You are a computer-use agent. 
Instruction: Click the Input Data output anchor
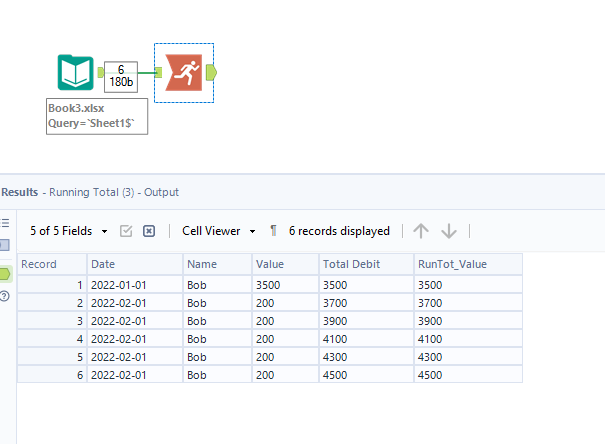tap(99, 73)
